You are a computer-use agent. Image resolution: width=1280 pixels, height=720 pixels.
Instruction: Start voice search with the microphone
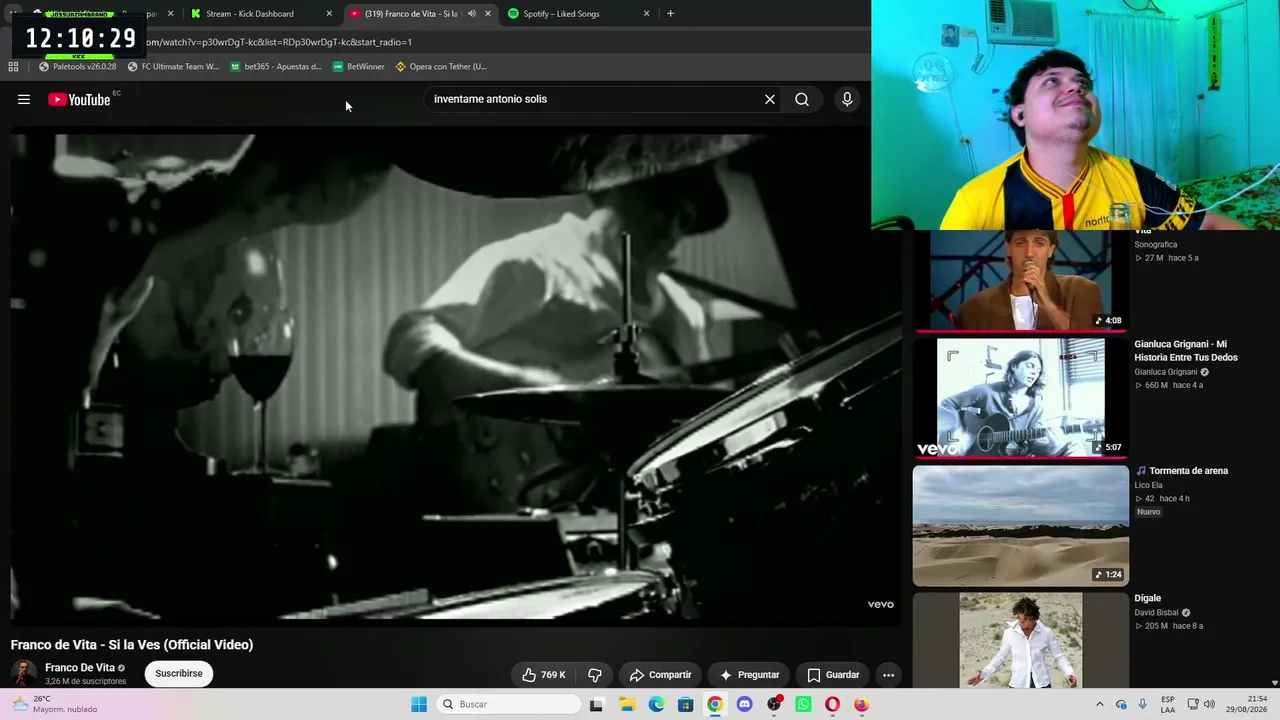(847, 99)
